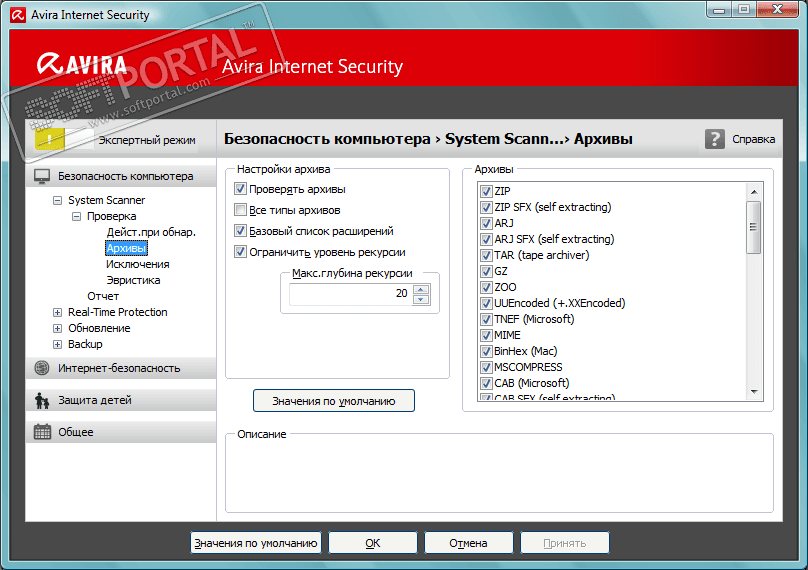Decrease max recursion depth with down arrow
The height and width of the screenshot is (570, 808).
pos(421,299)
